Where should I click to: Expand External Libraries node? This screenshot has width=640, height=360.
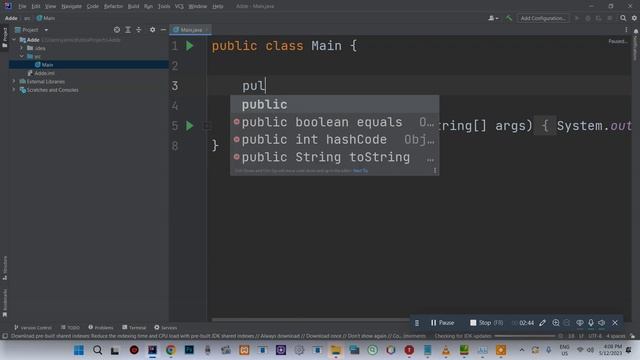click(14, 81)
